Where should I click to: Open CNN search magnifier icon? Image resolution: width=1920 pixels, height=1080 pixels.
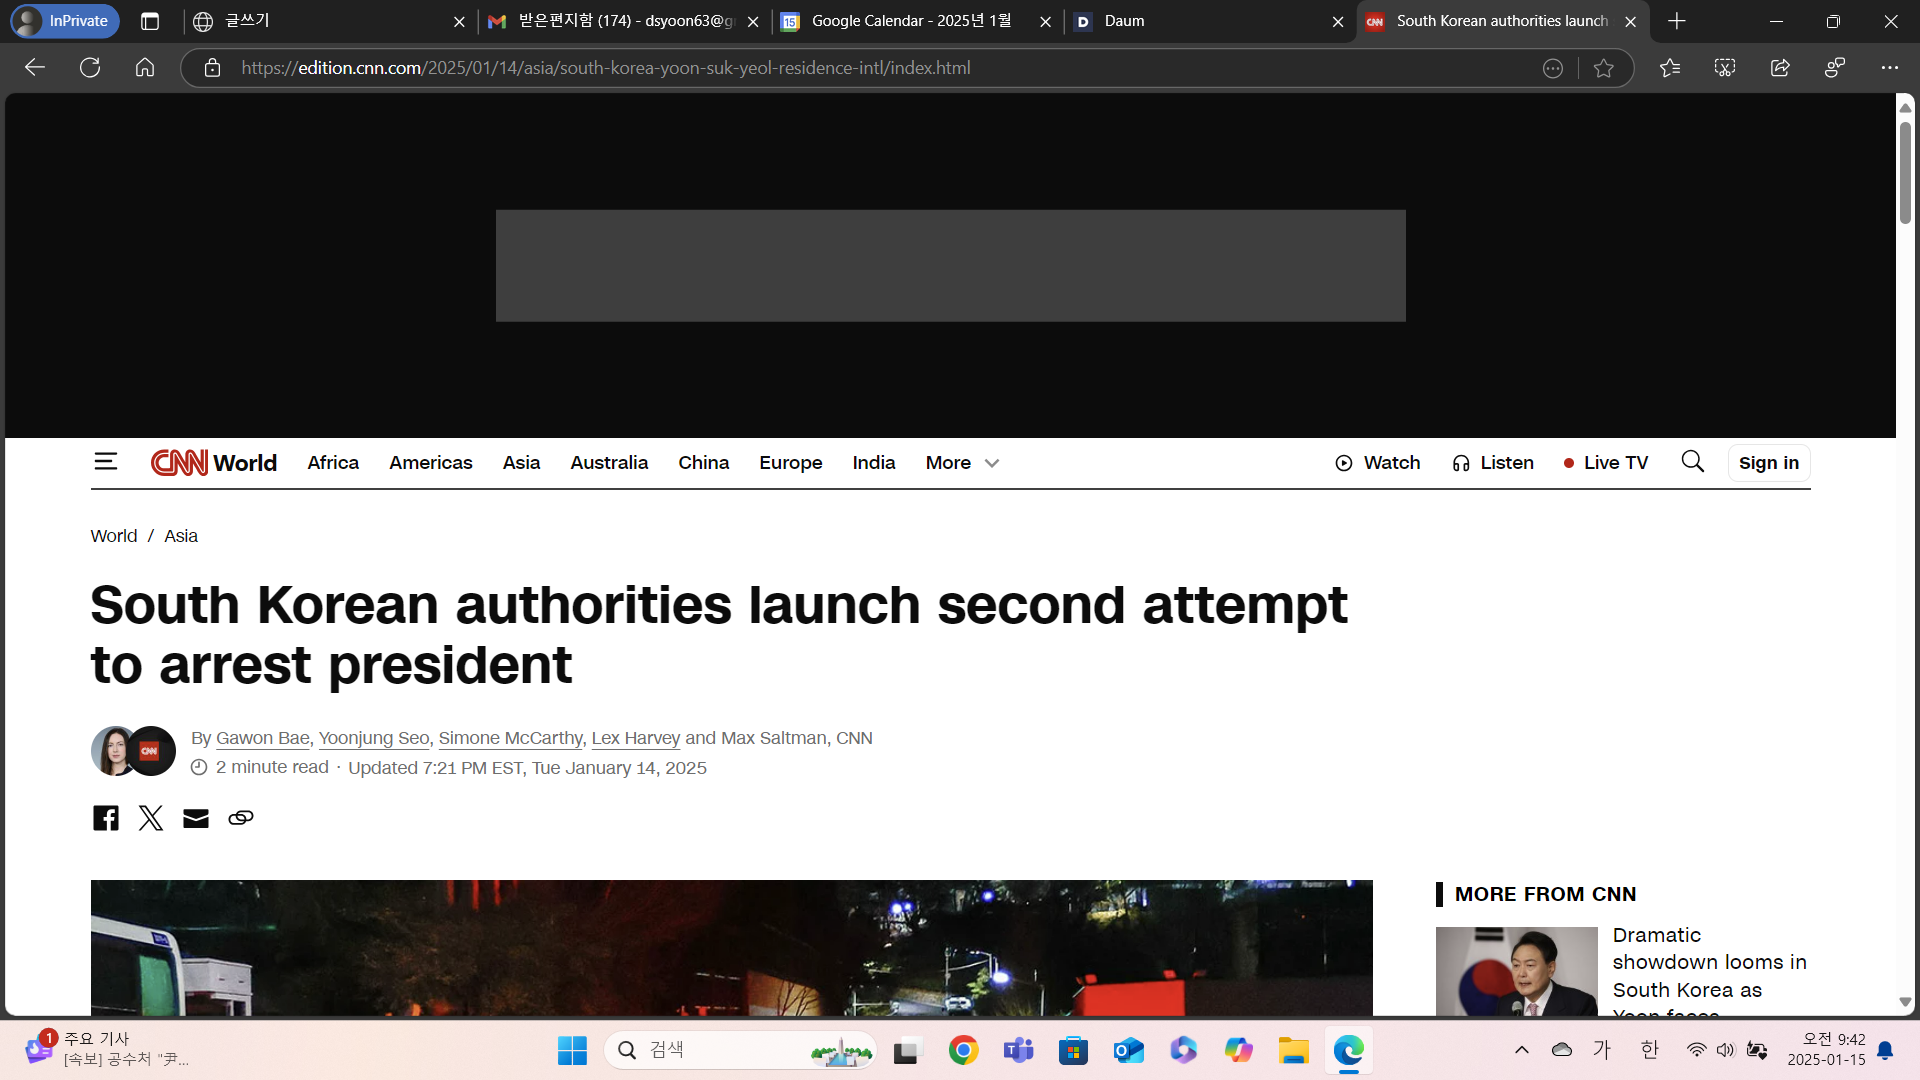coord(1692,462)
